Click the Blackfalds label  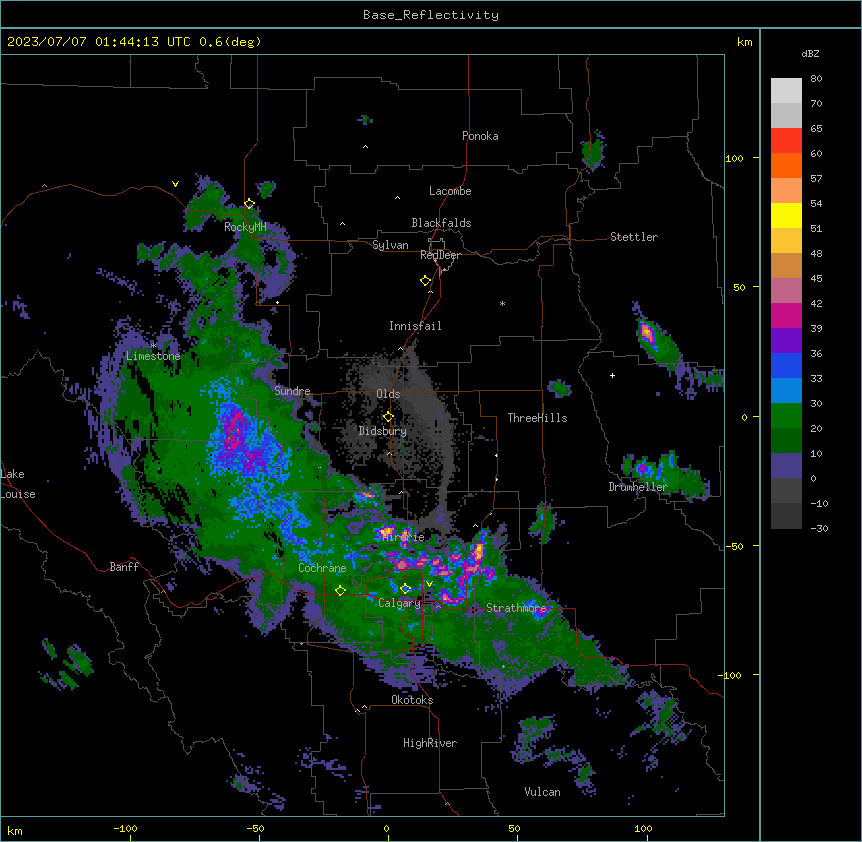(441, 223)
